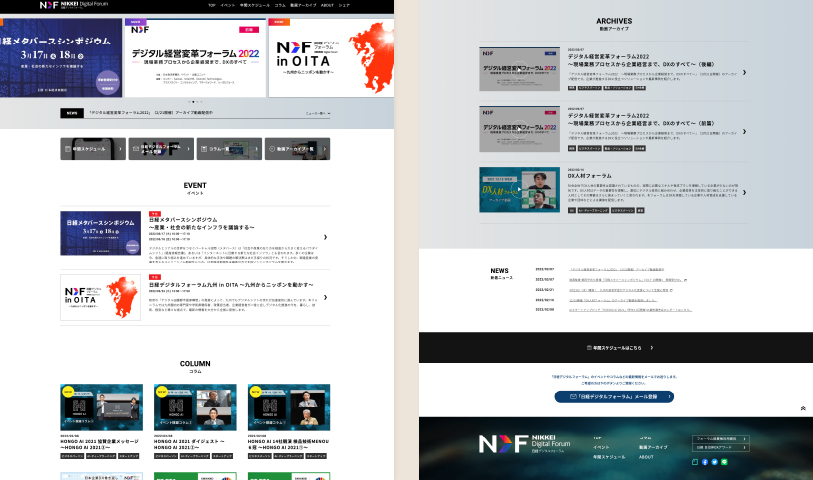Viewport: 813px width, 480px height.
Task: Open the 日経メタバースシンポジウム carousel banner
Action: tap(61, 58)
